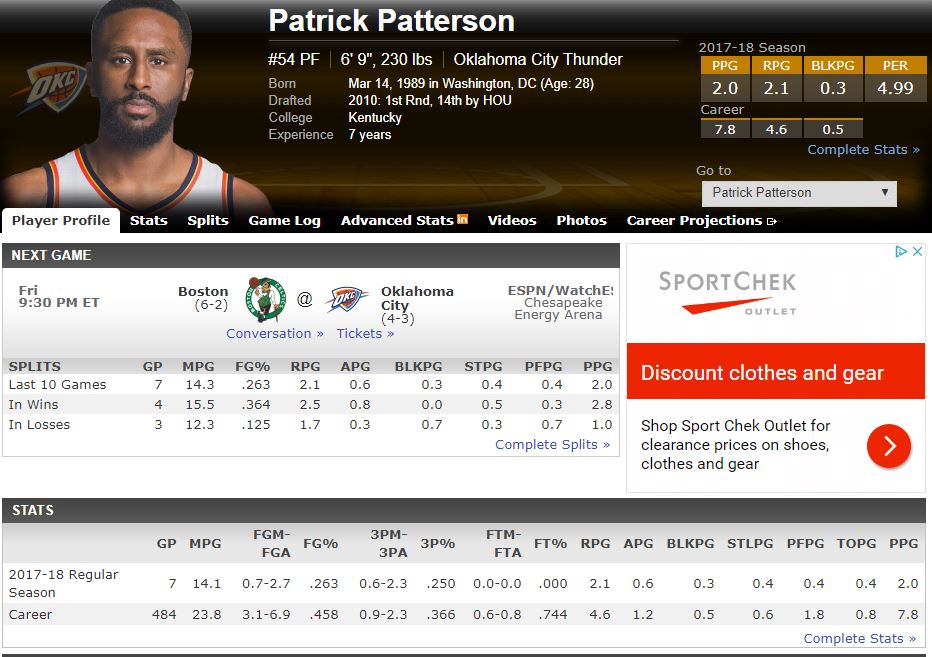Click the Sport Chek Outlet ad logo
Screen dimensions: 932x657
coord(727,292)
